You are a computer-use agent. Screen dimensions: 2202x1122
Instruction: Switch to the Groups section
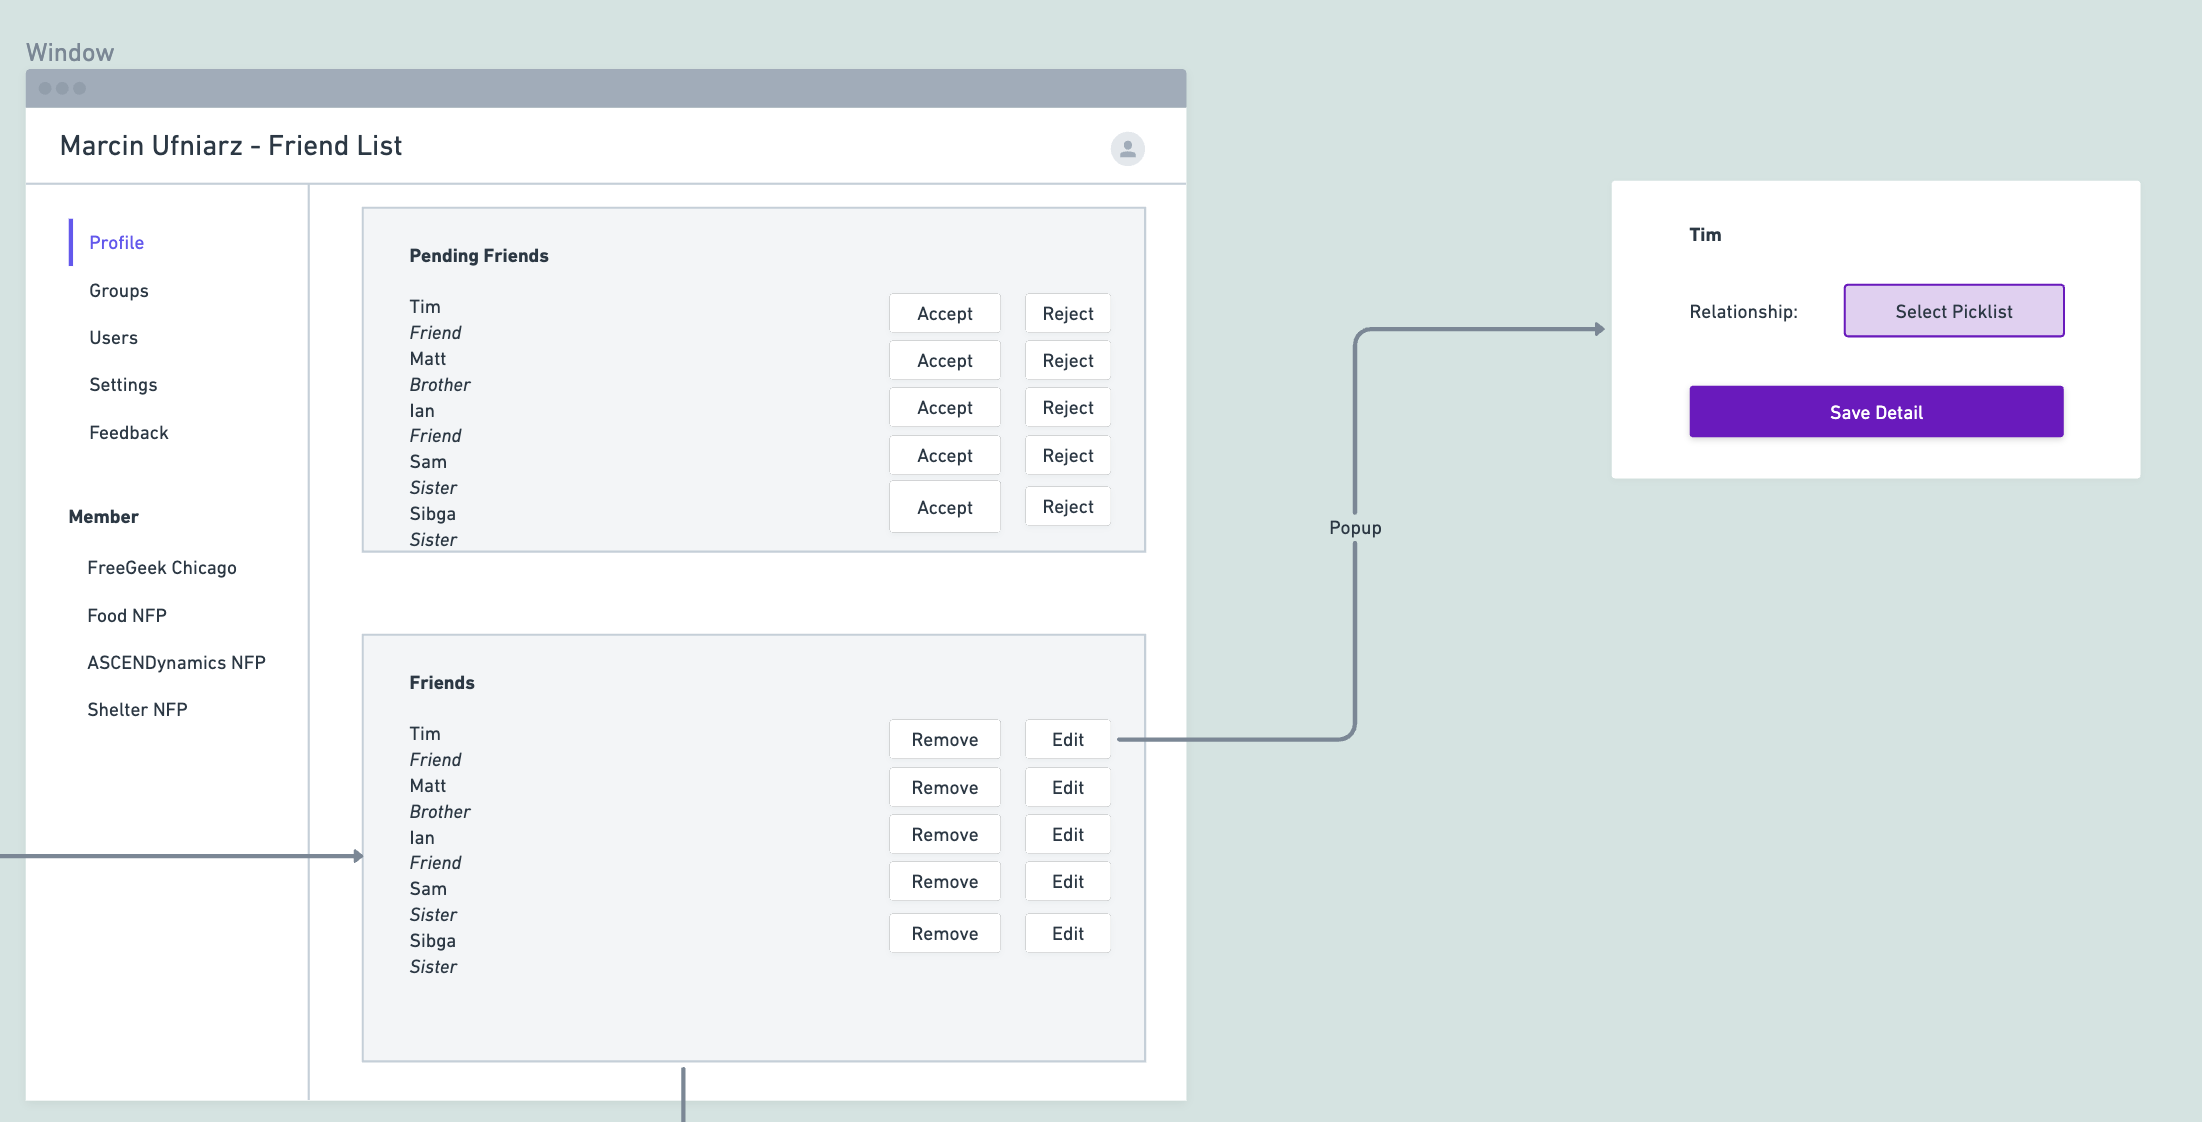[x=118, y=290]
